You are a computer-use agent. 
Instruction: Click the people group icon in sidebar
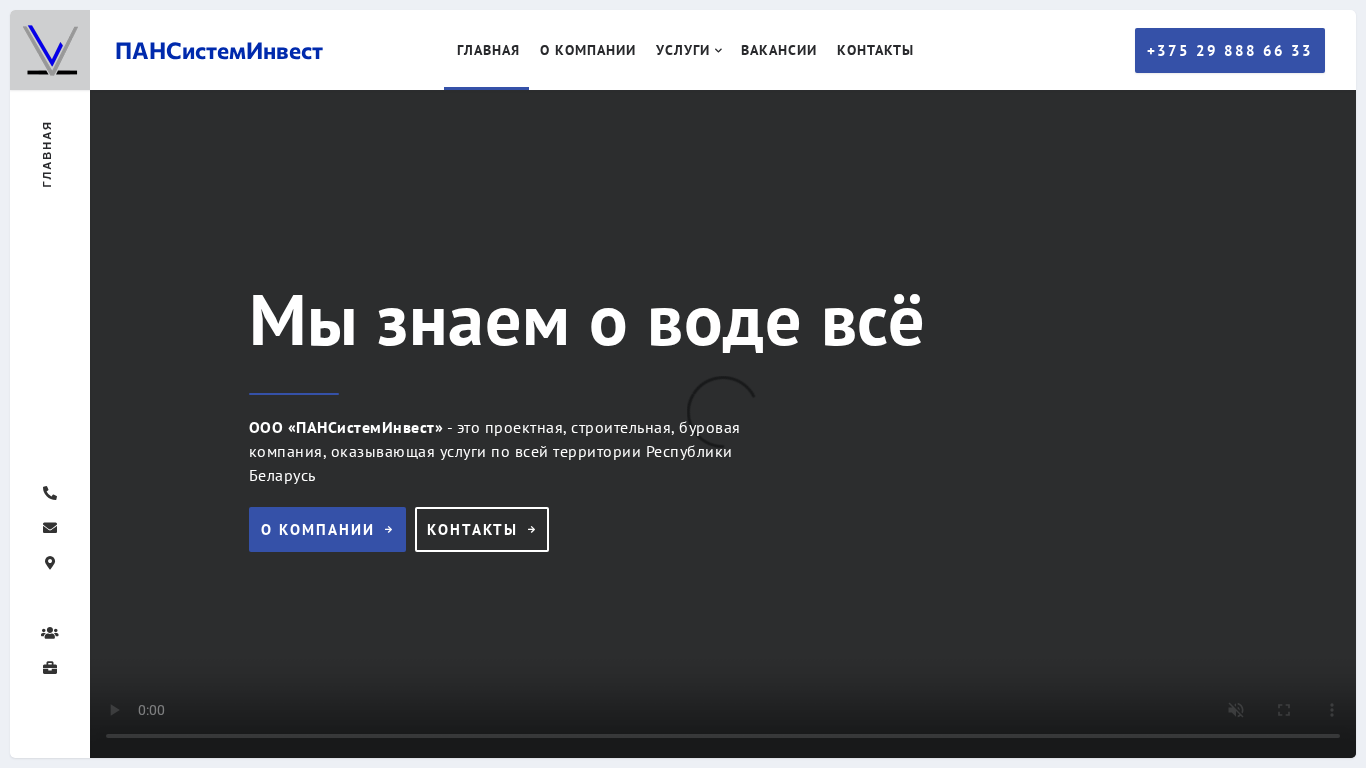(50, 633)
